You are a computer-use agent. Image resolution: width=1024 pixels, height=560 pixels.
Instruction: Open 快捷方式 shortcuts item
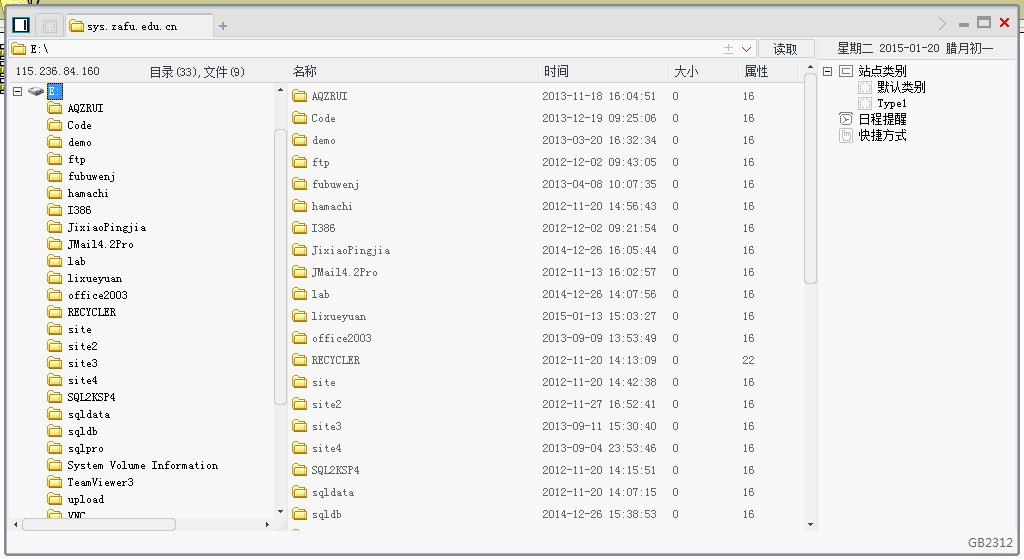tap(882, 136)
